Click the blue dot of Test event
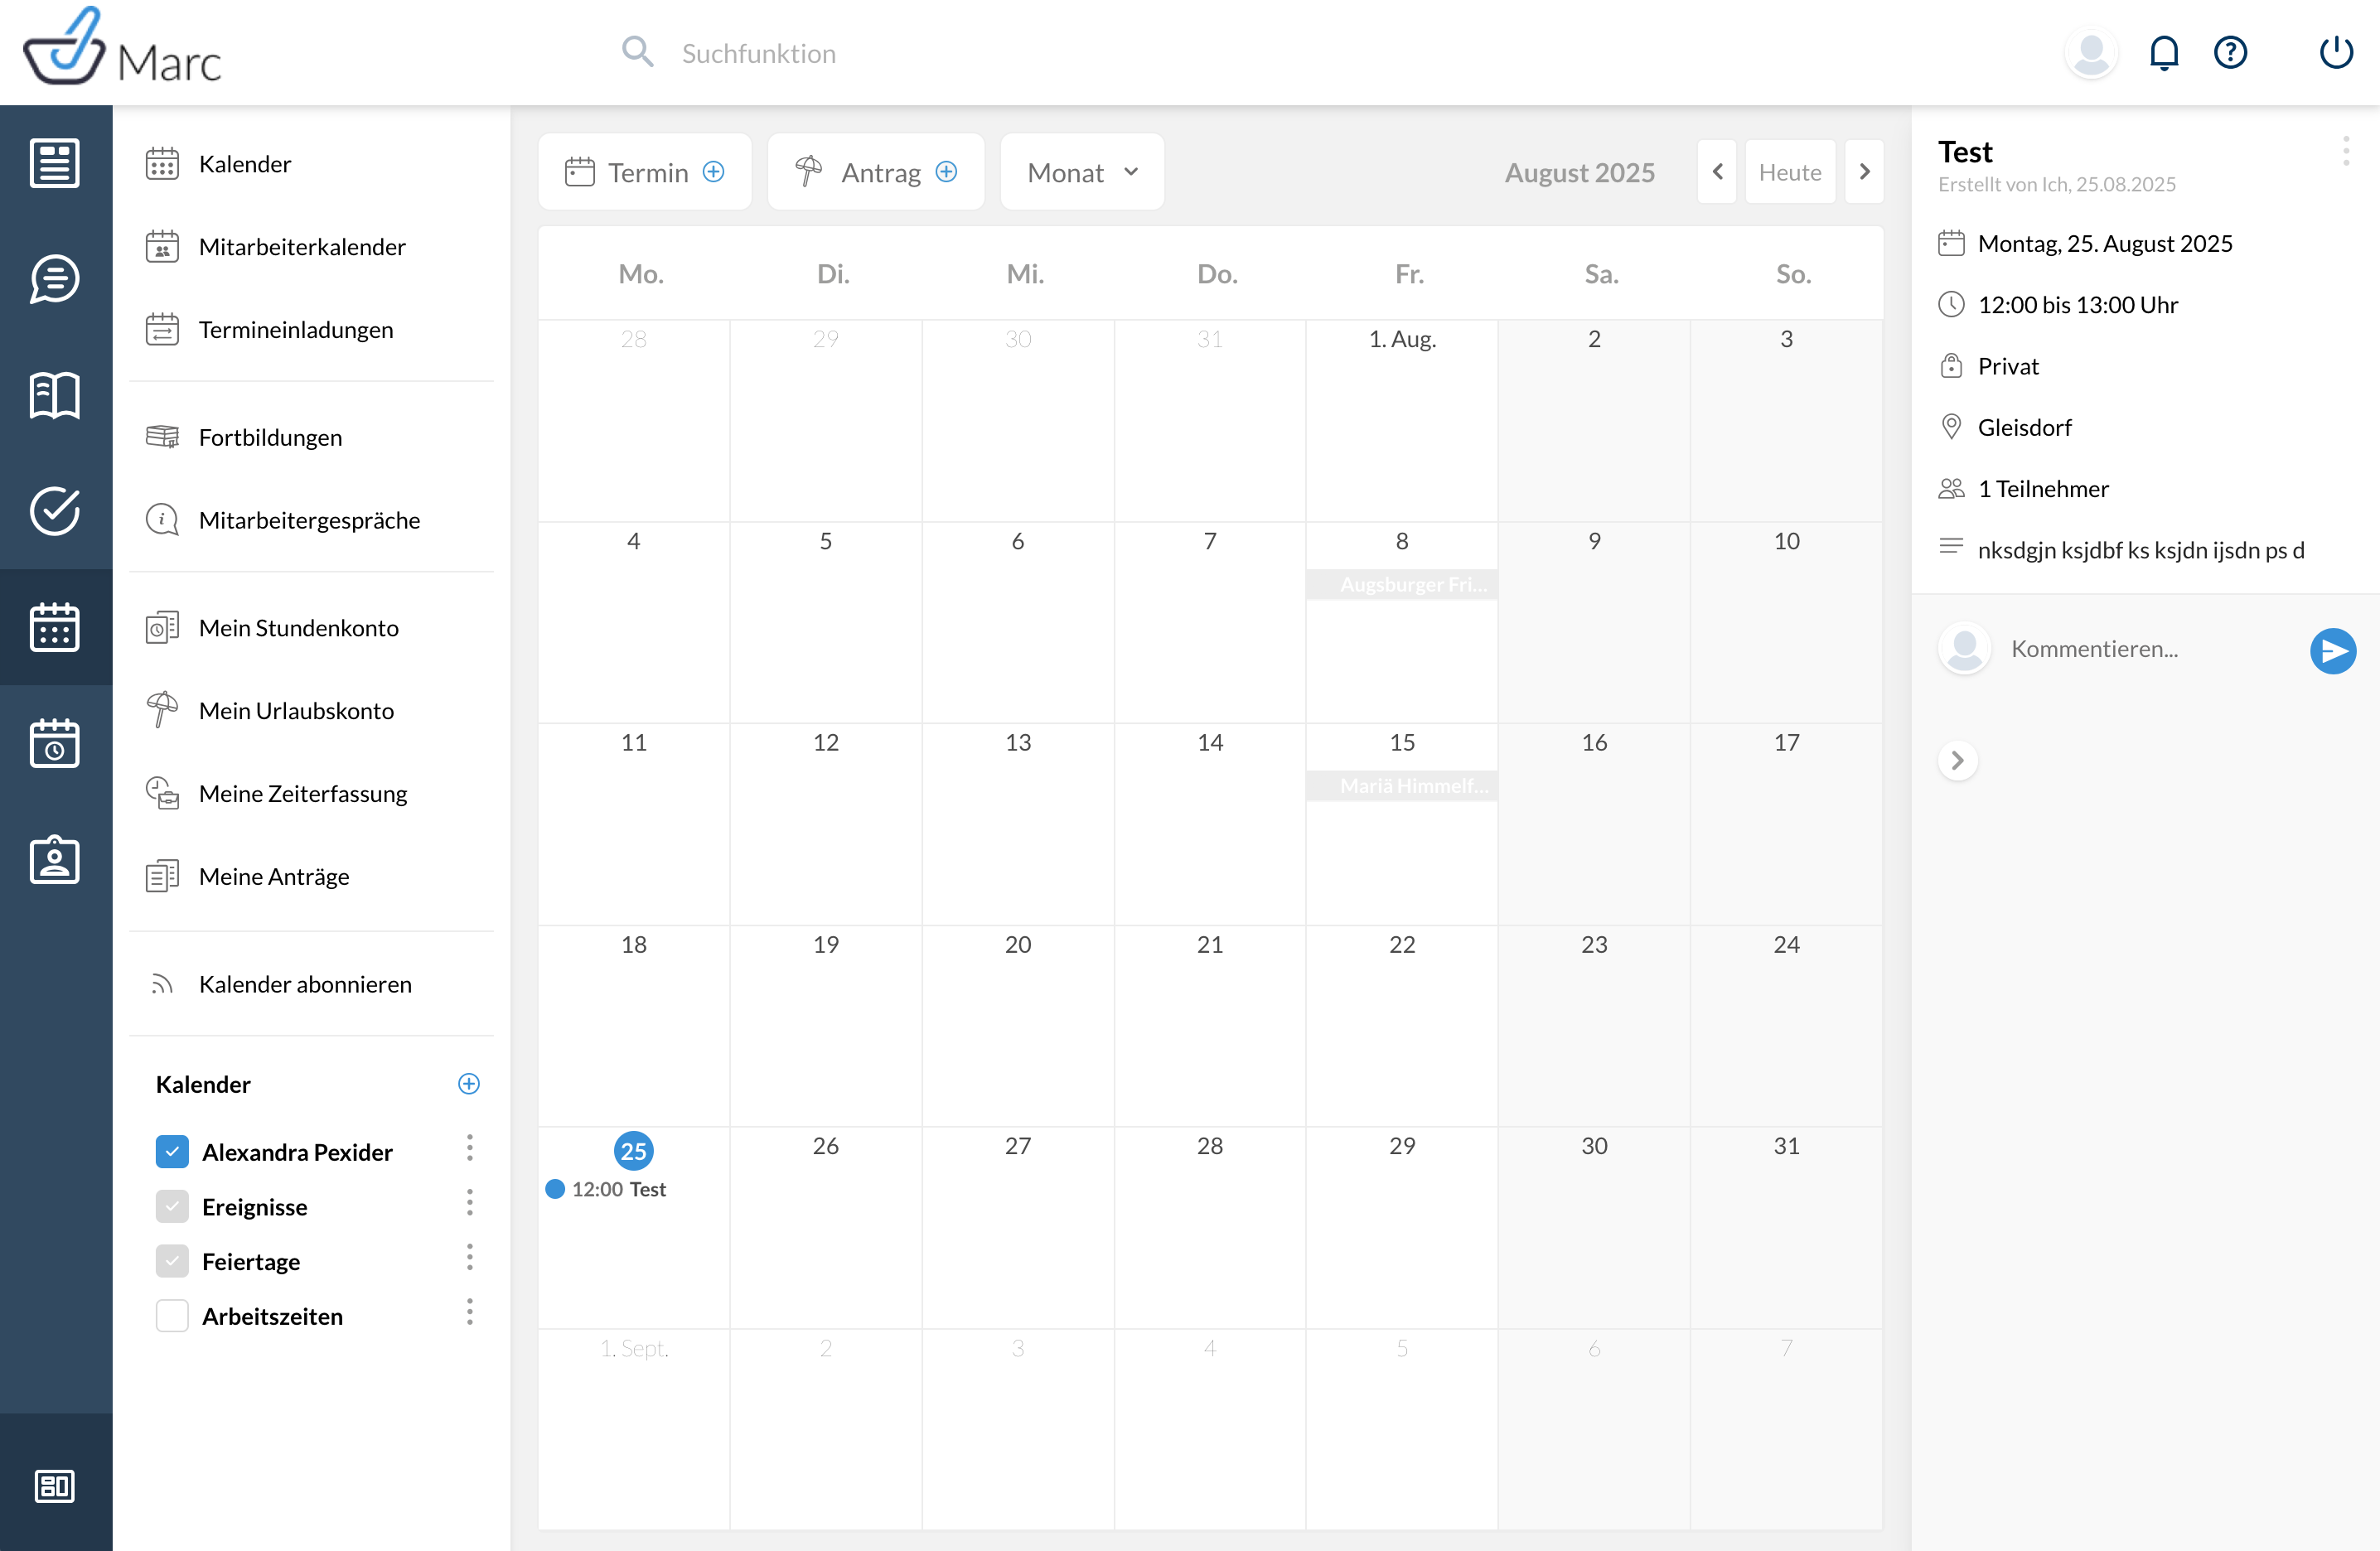 (555, 1189)
